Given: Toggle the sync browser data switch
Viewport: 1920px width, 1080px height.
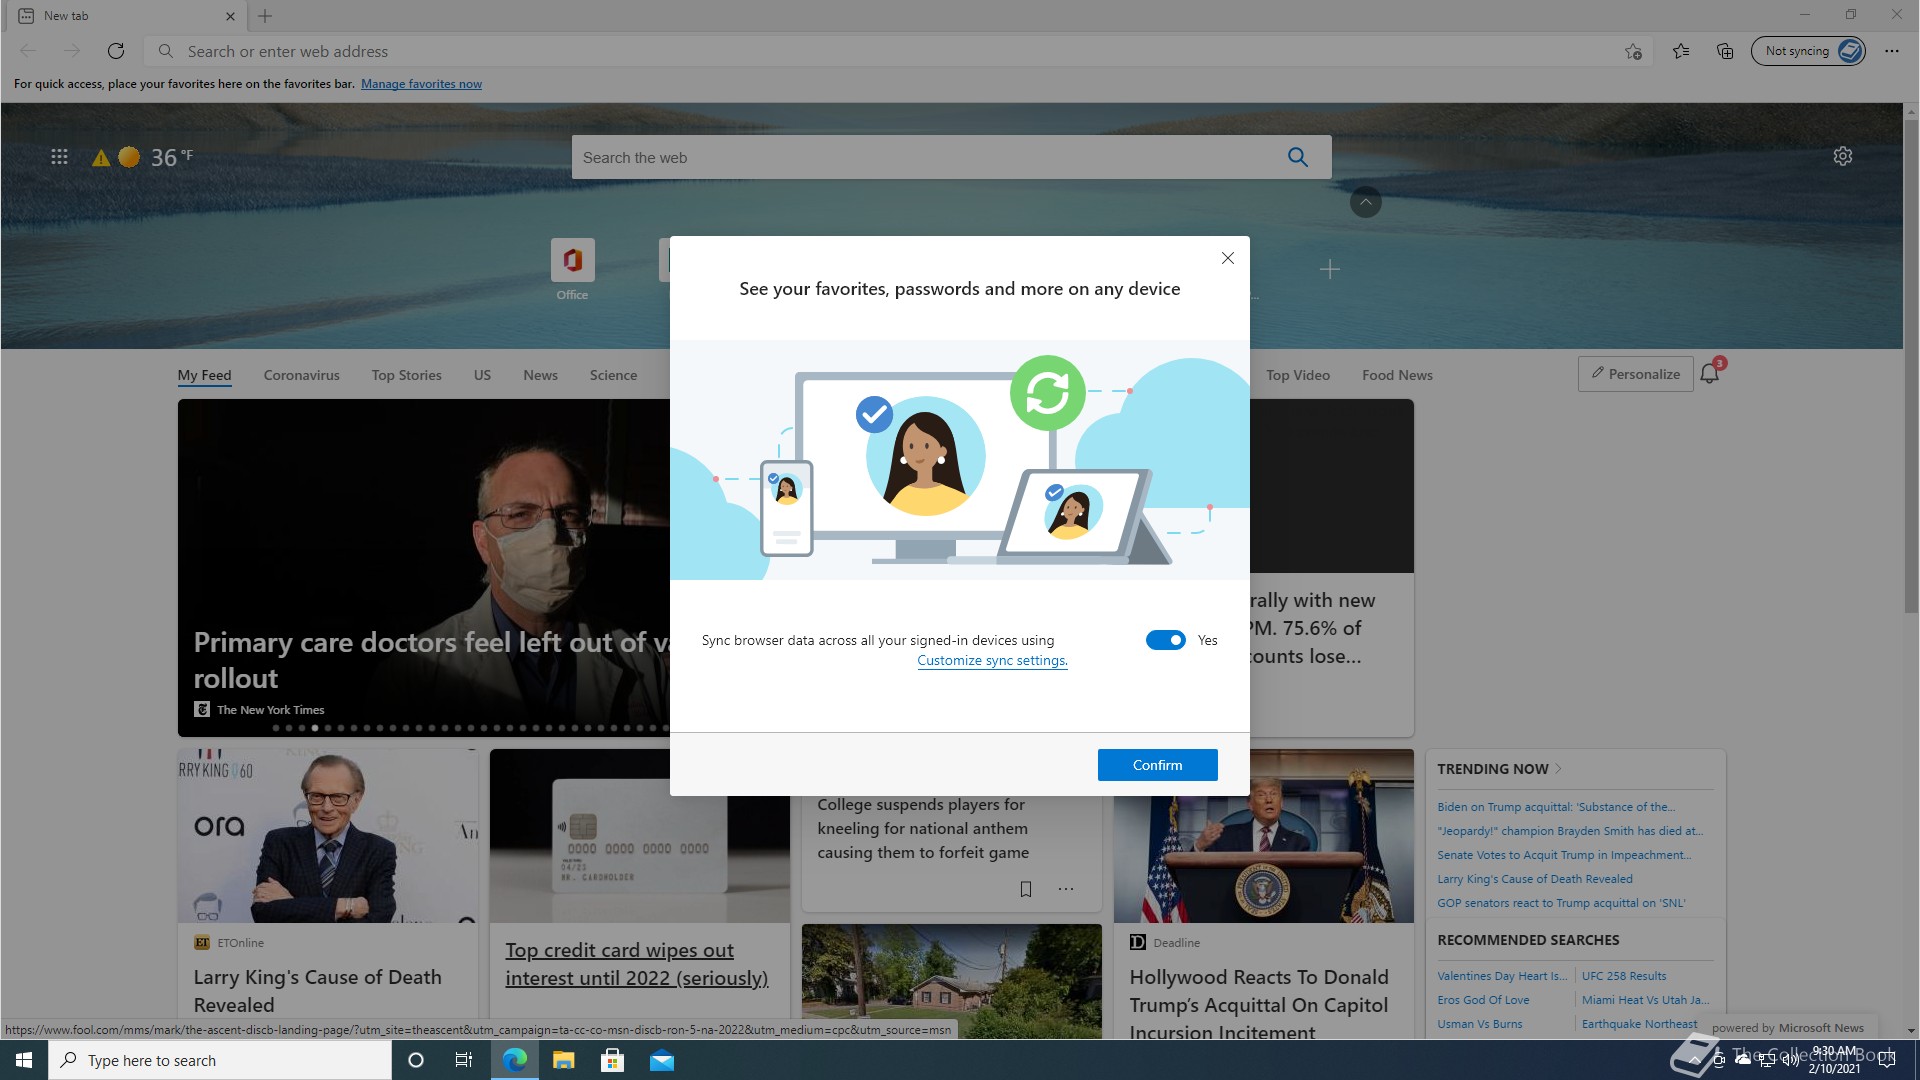Looking at the screenshot, I should 1165,640.
